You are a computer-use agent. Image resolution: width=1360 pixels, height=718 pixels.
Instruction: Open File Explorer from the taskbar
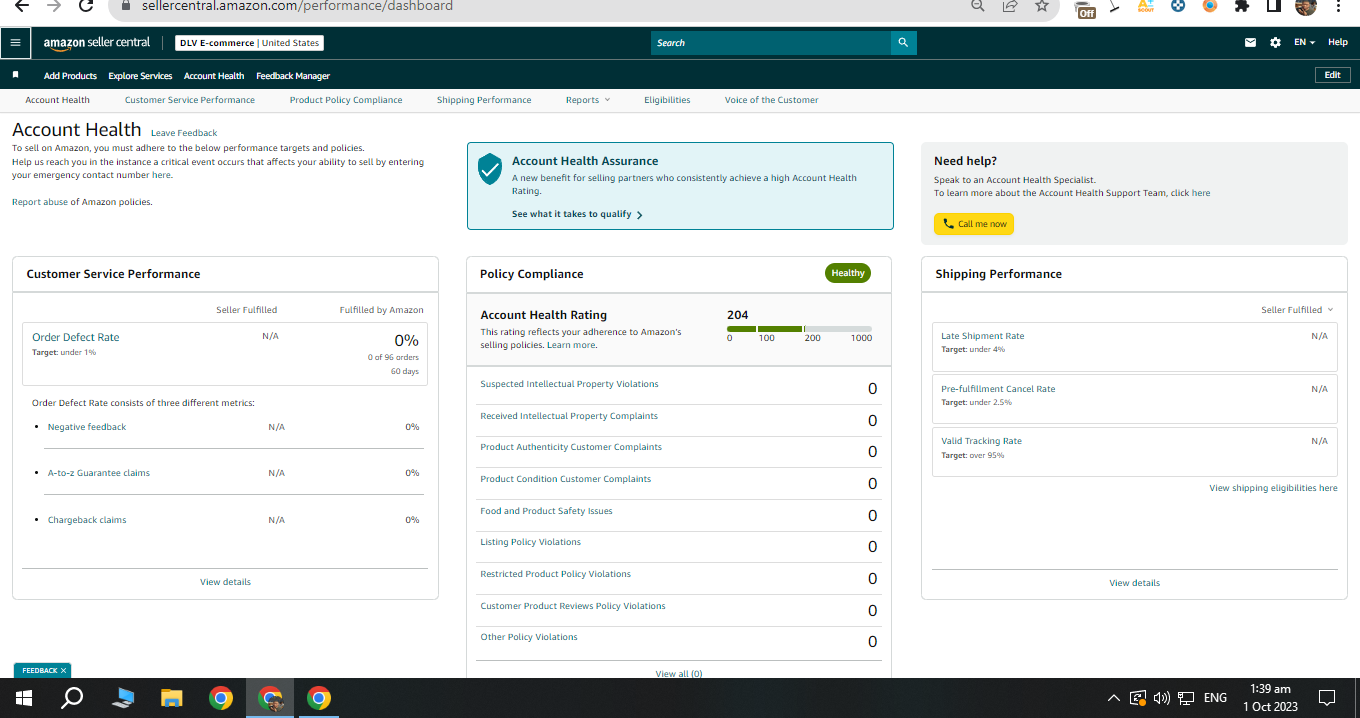coord(172,698)
